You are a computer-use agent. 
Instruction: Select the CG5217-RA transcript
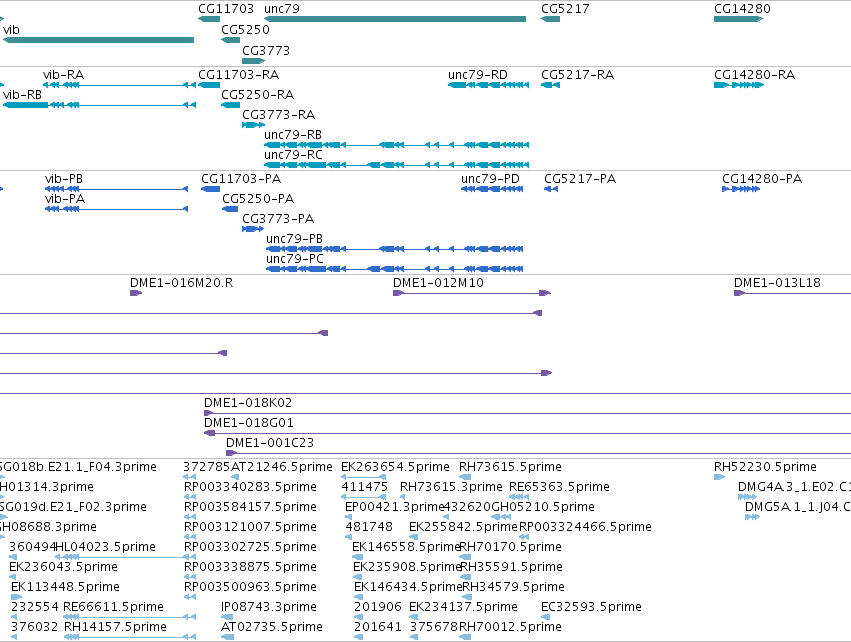pos(550,85)
